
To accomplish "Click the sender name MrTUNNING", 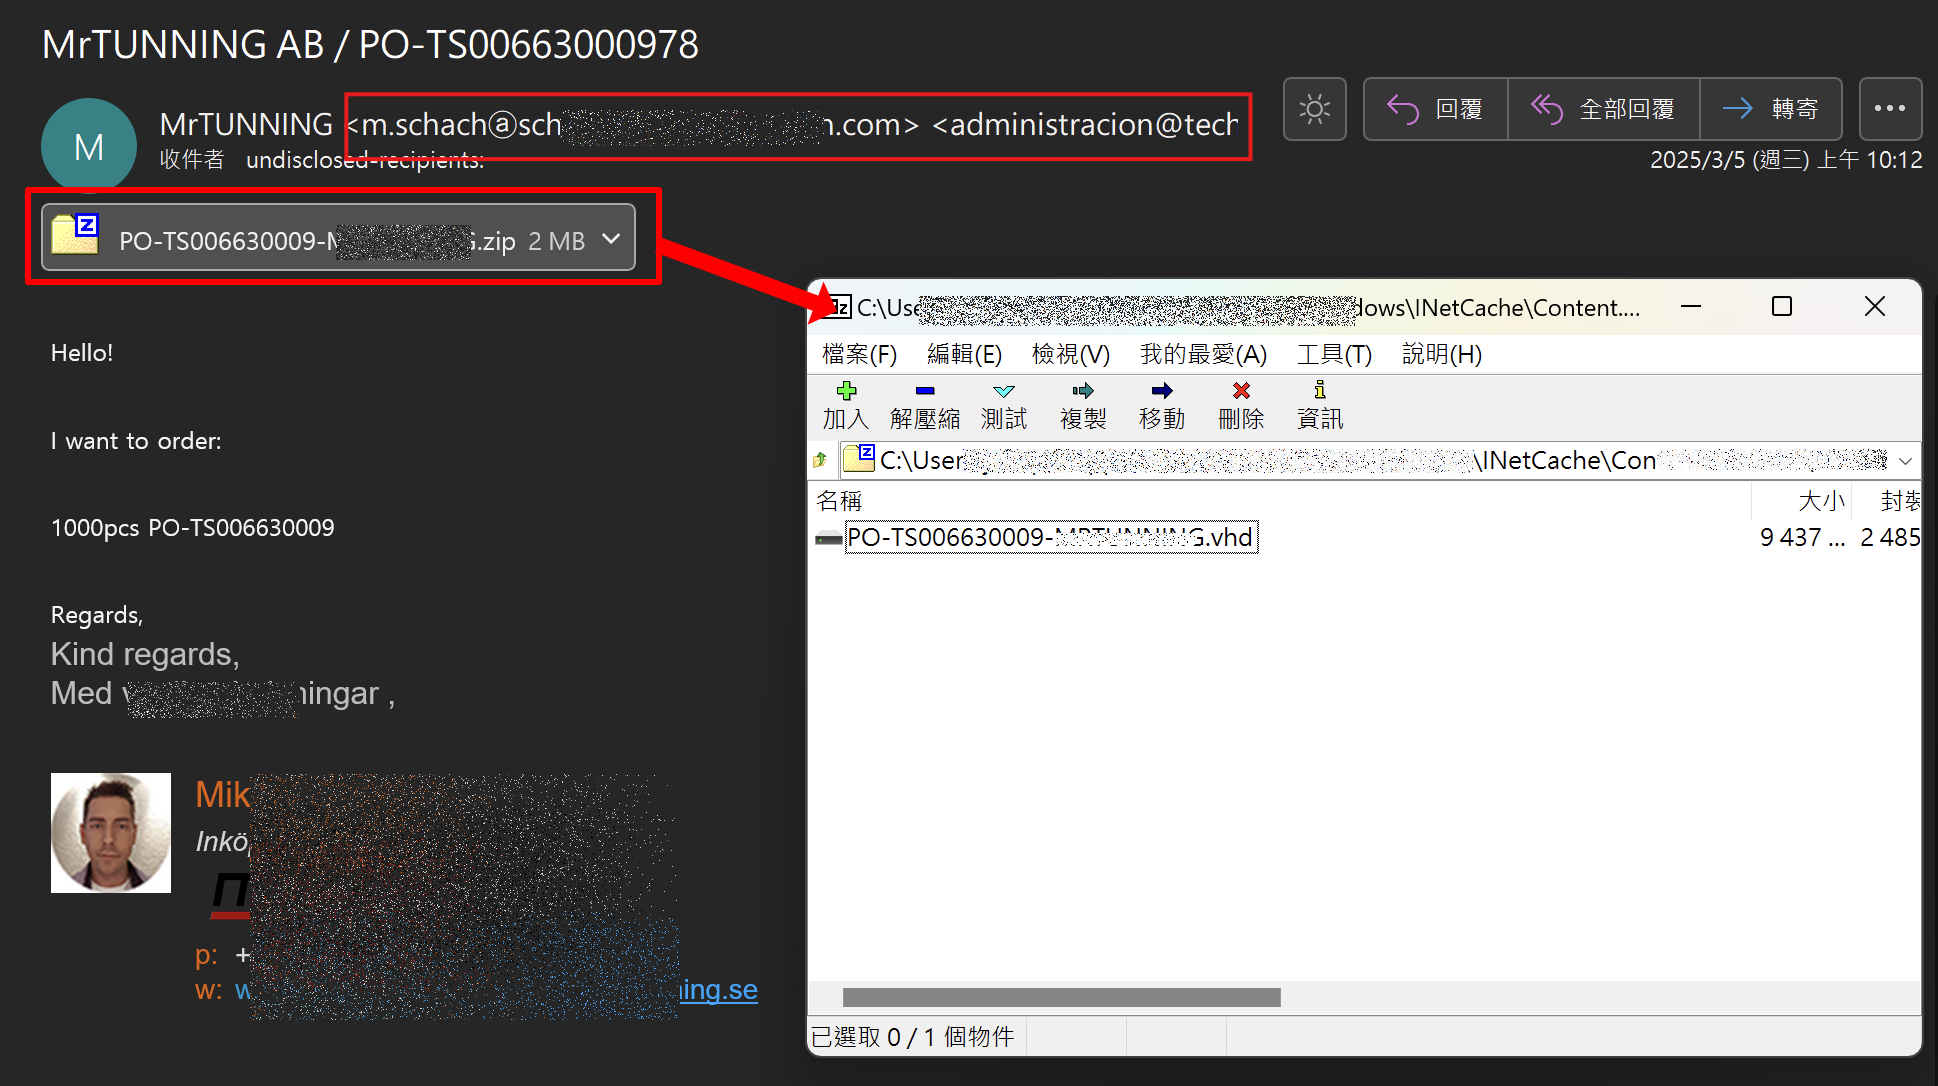I will tap(246, 124).
